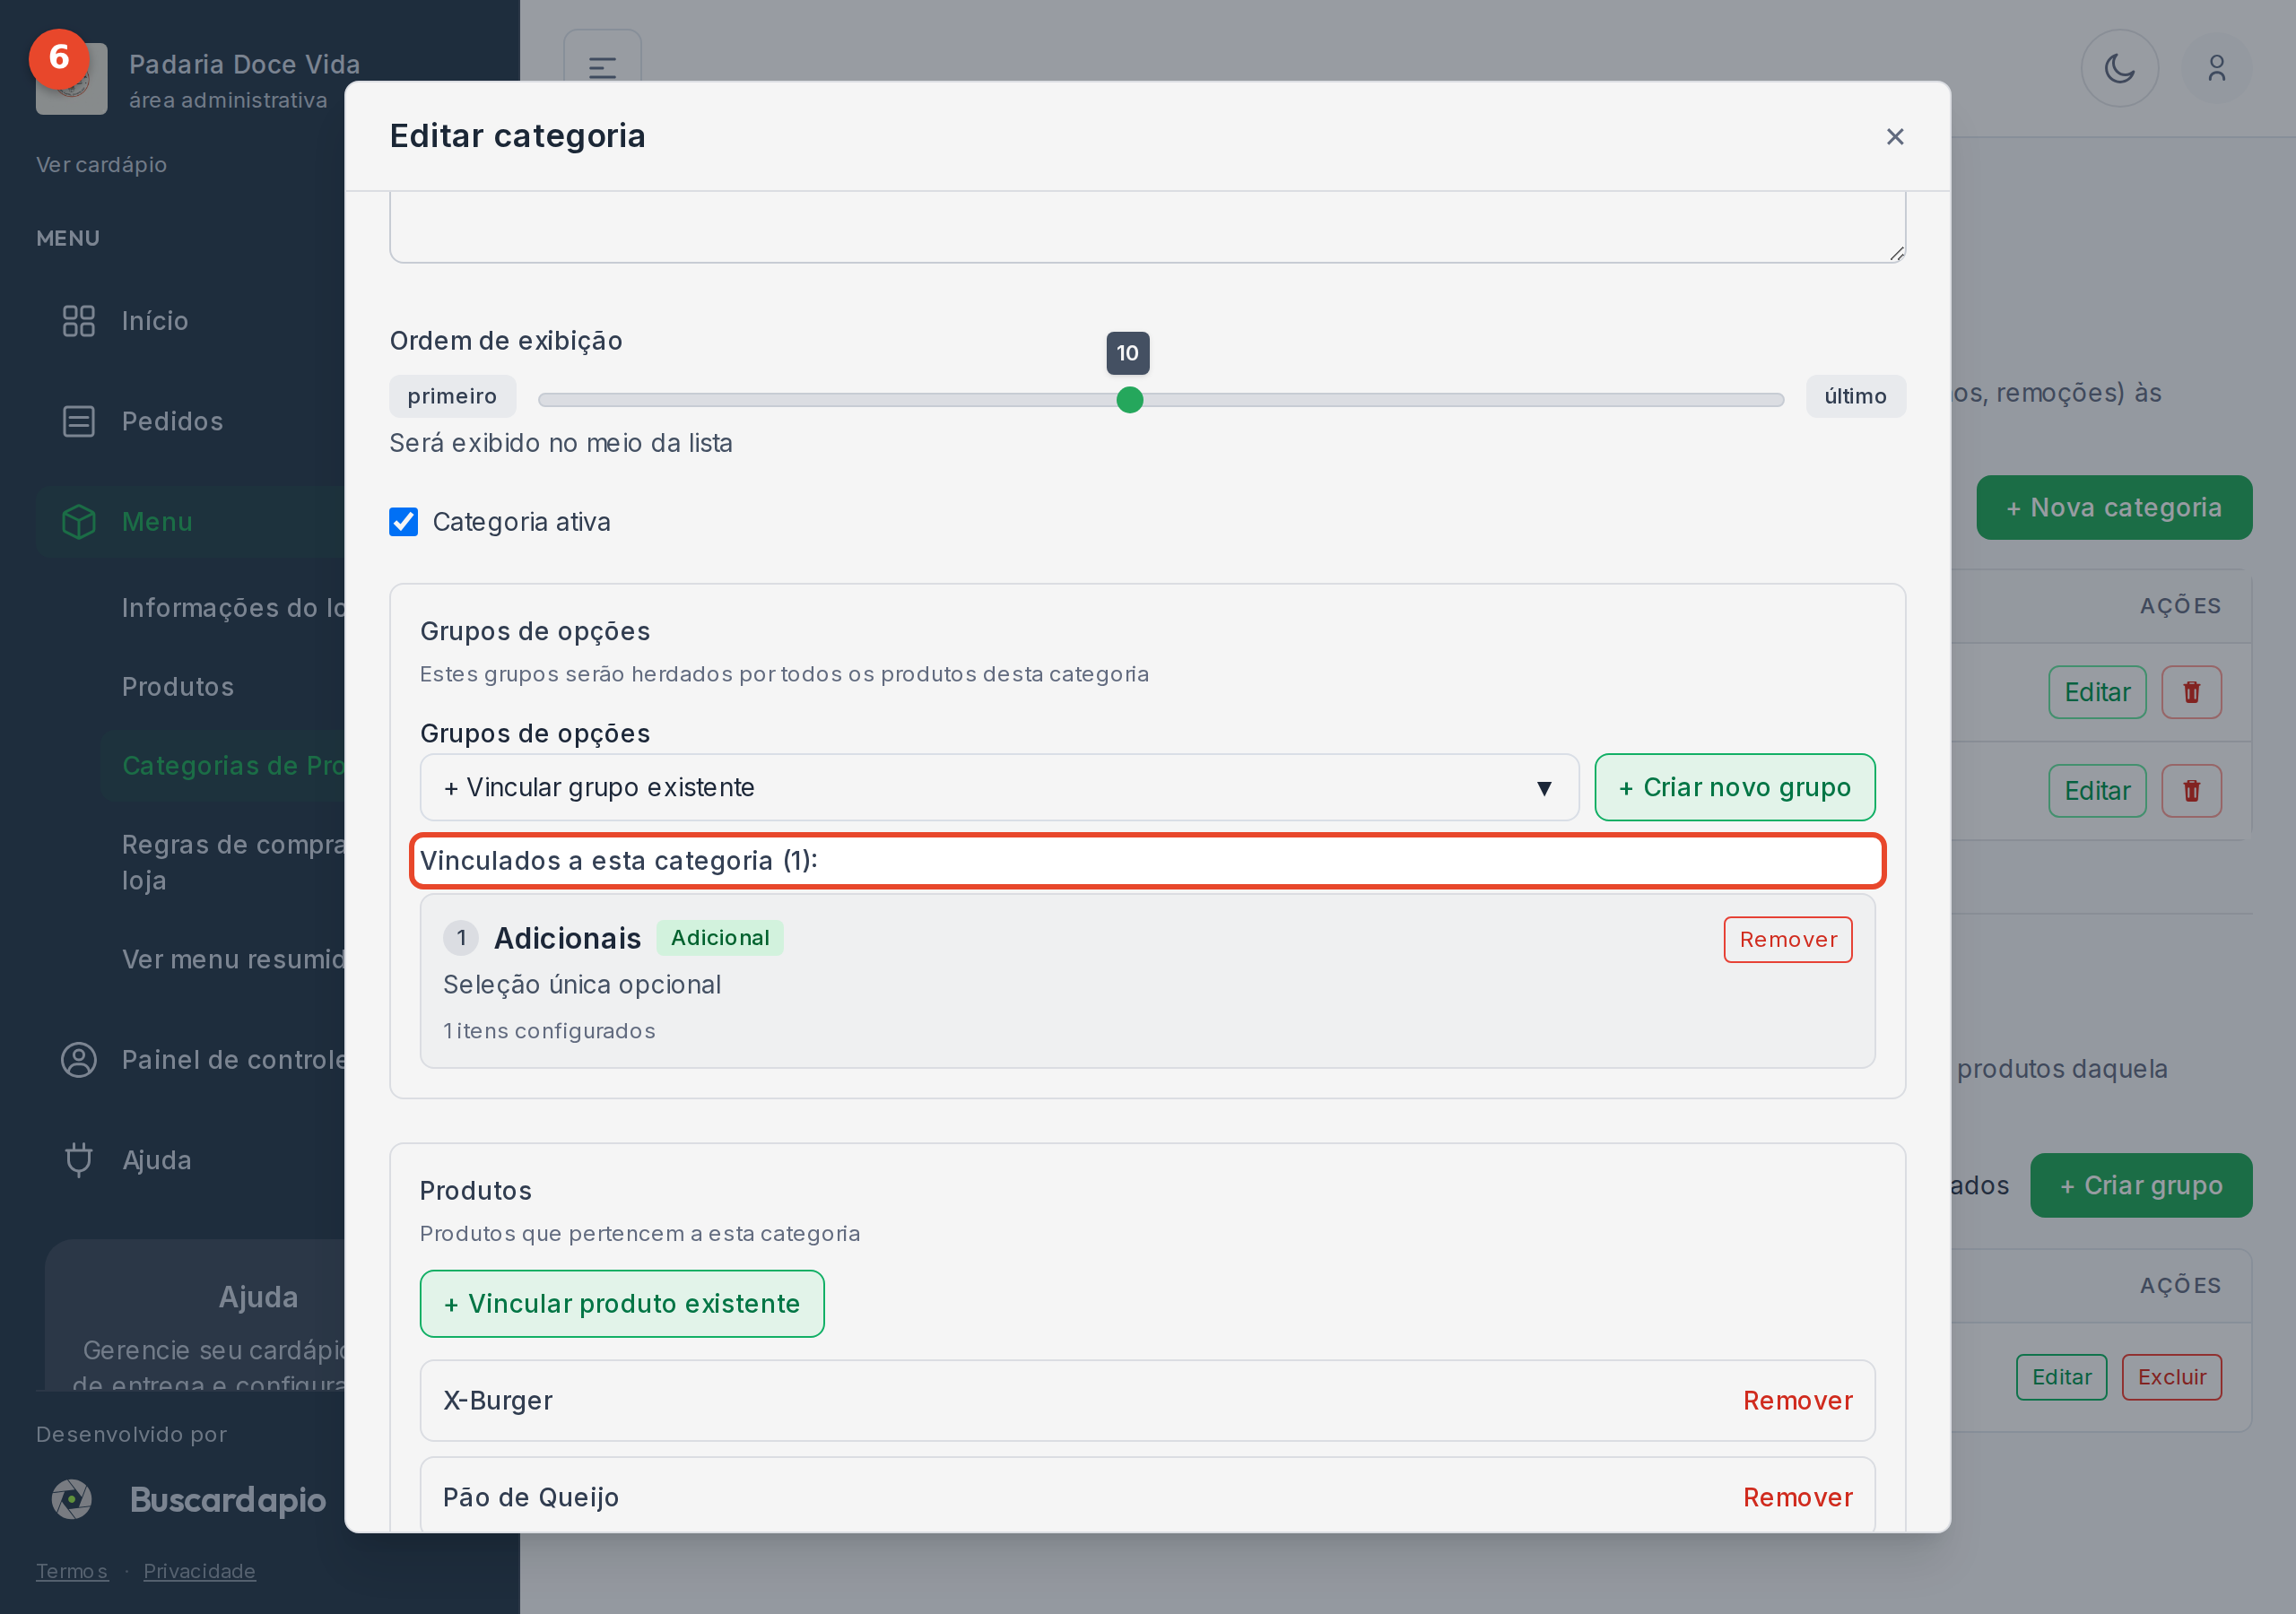Viewport: 2296px width, 1614px height.
Task: Click the '1 itens configurados' text
Action: coord(549,1031)
